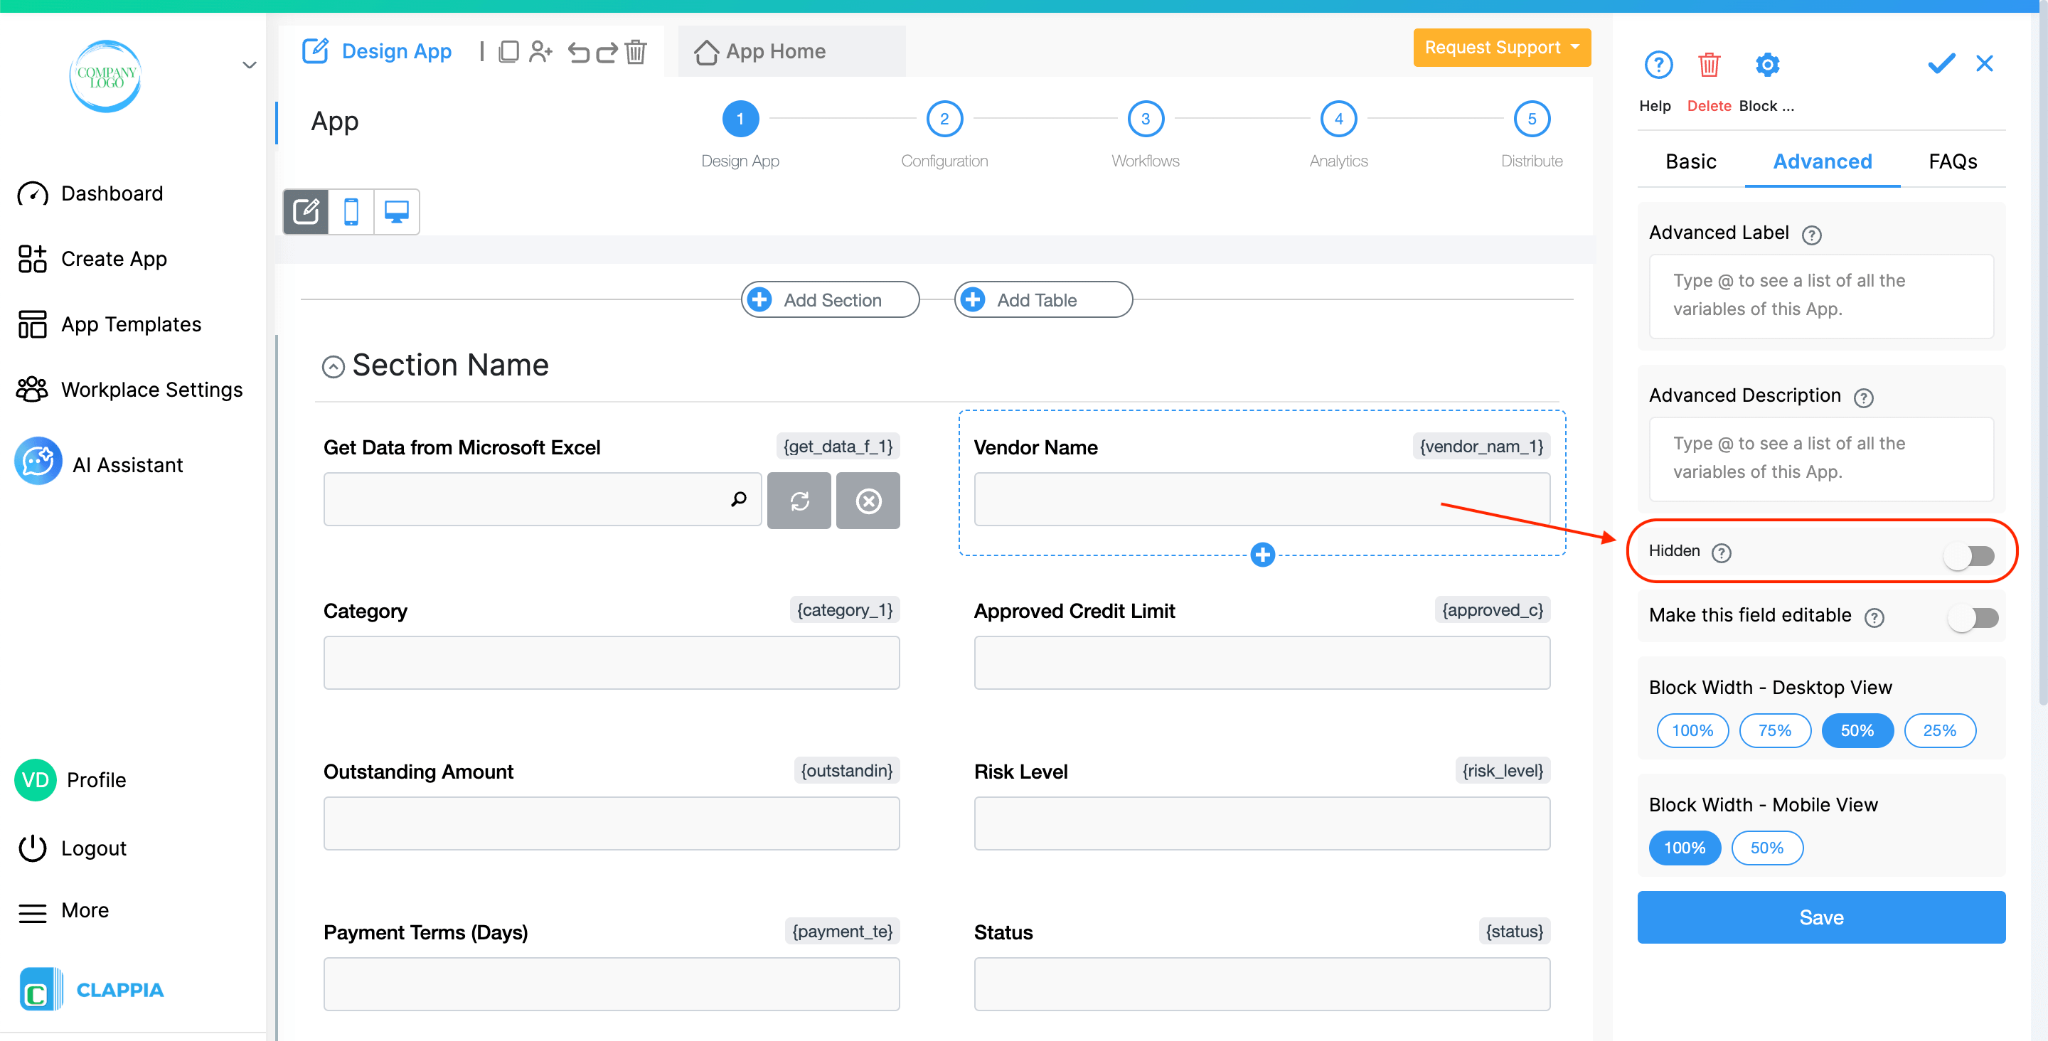Select 100% desktop block width
The height and width of the screenshot is (1041, 2048).
(x=1692, y=731)
